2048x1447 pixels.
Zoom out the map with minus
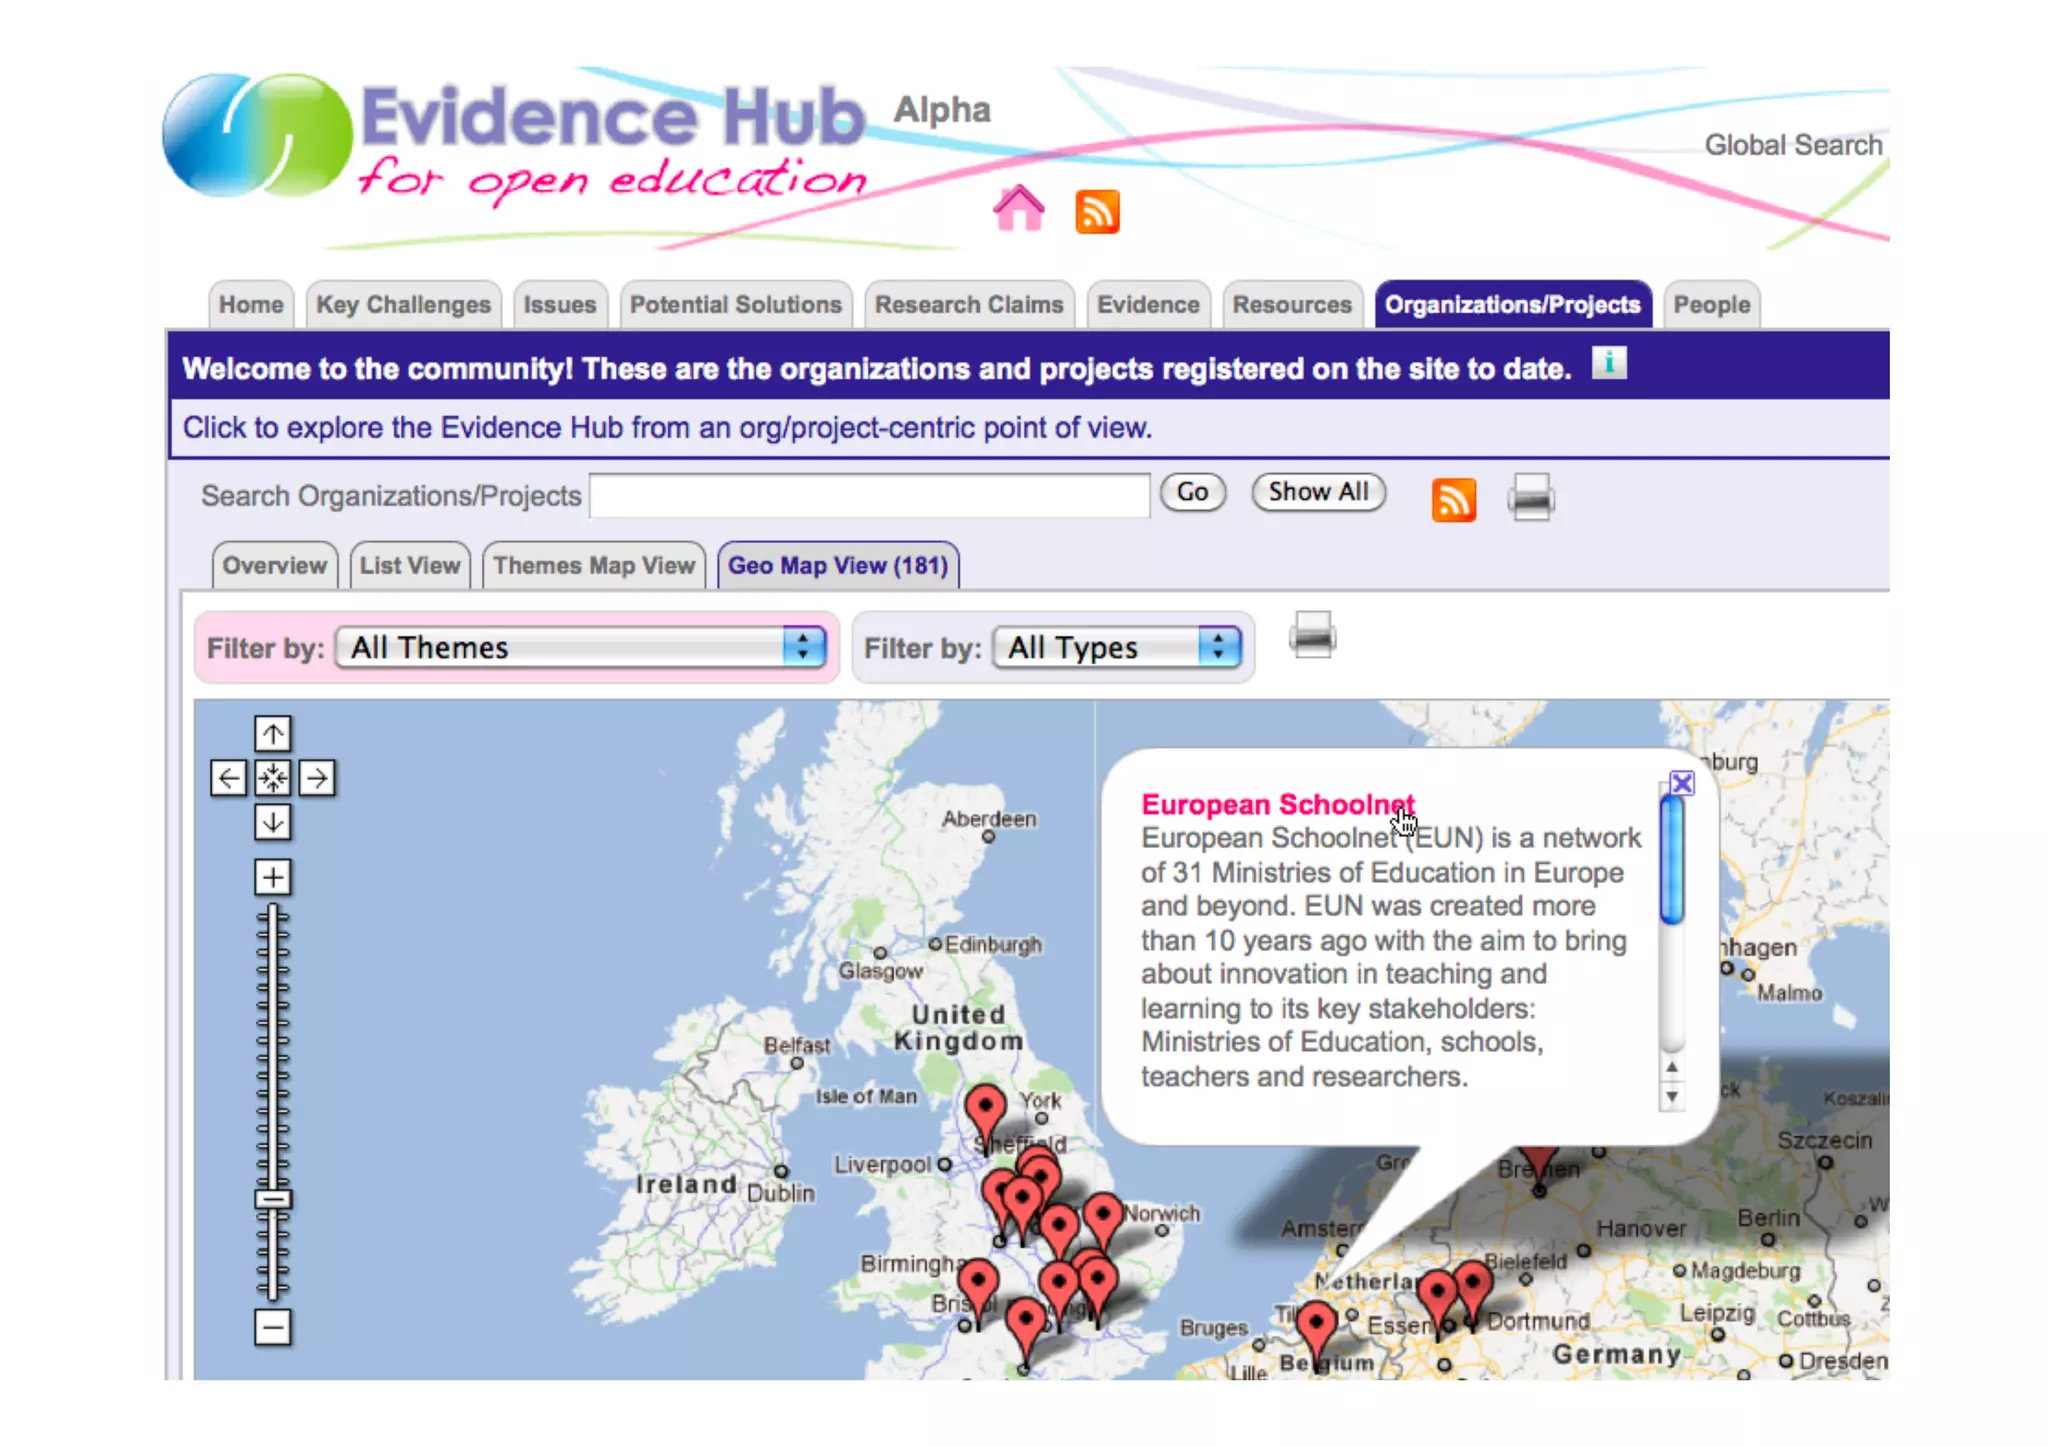(272, 1327)
